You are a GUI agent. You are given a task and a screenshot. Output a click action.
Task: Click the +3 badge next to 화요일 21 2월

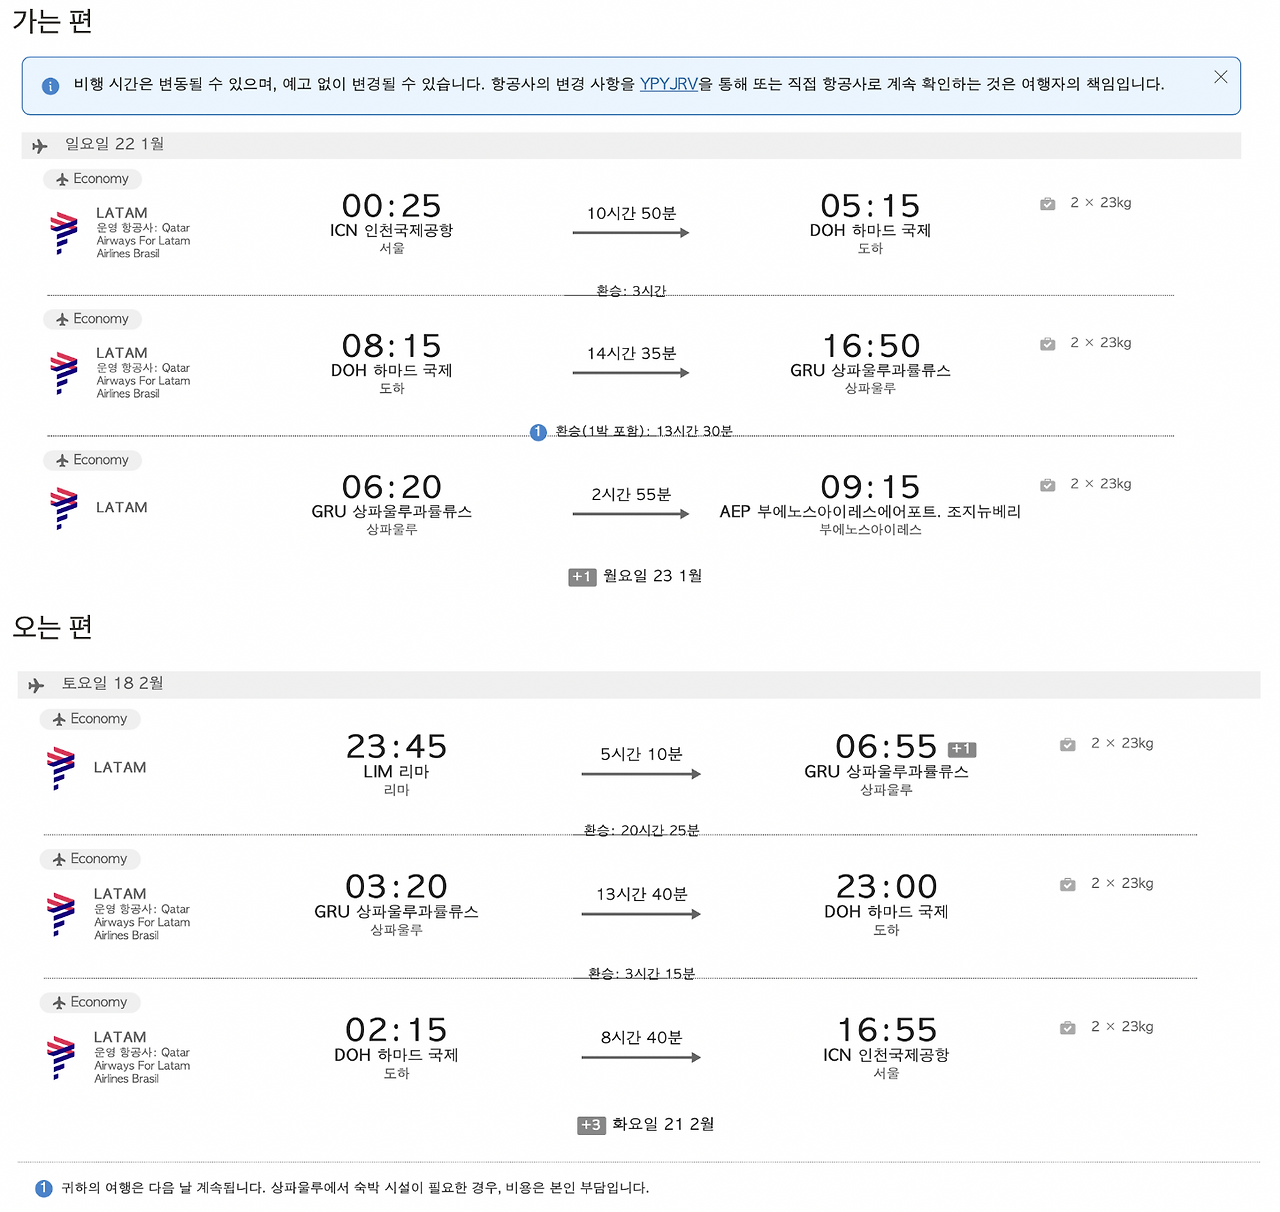[x=591, y=1125]
